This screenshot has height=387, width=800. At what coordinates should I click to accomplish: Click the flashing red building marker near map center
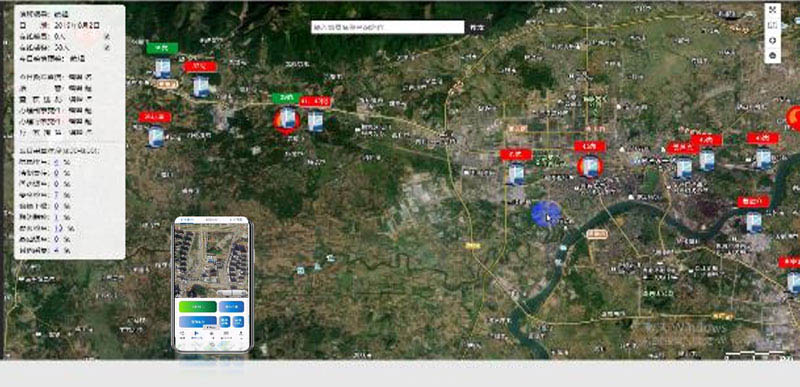coord(590,166)
